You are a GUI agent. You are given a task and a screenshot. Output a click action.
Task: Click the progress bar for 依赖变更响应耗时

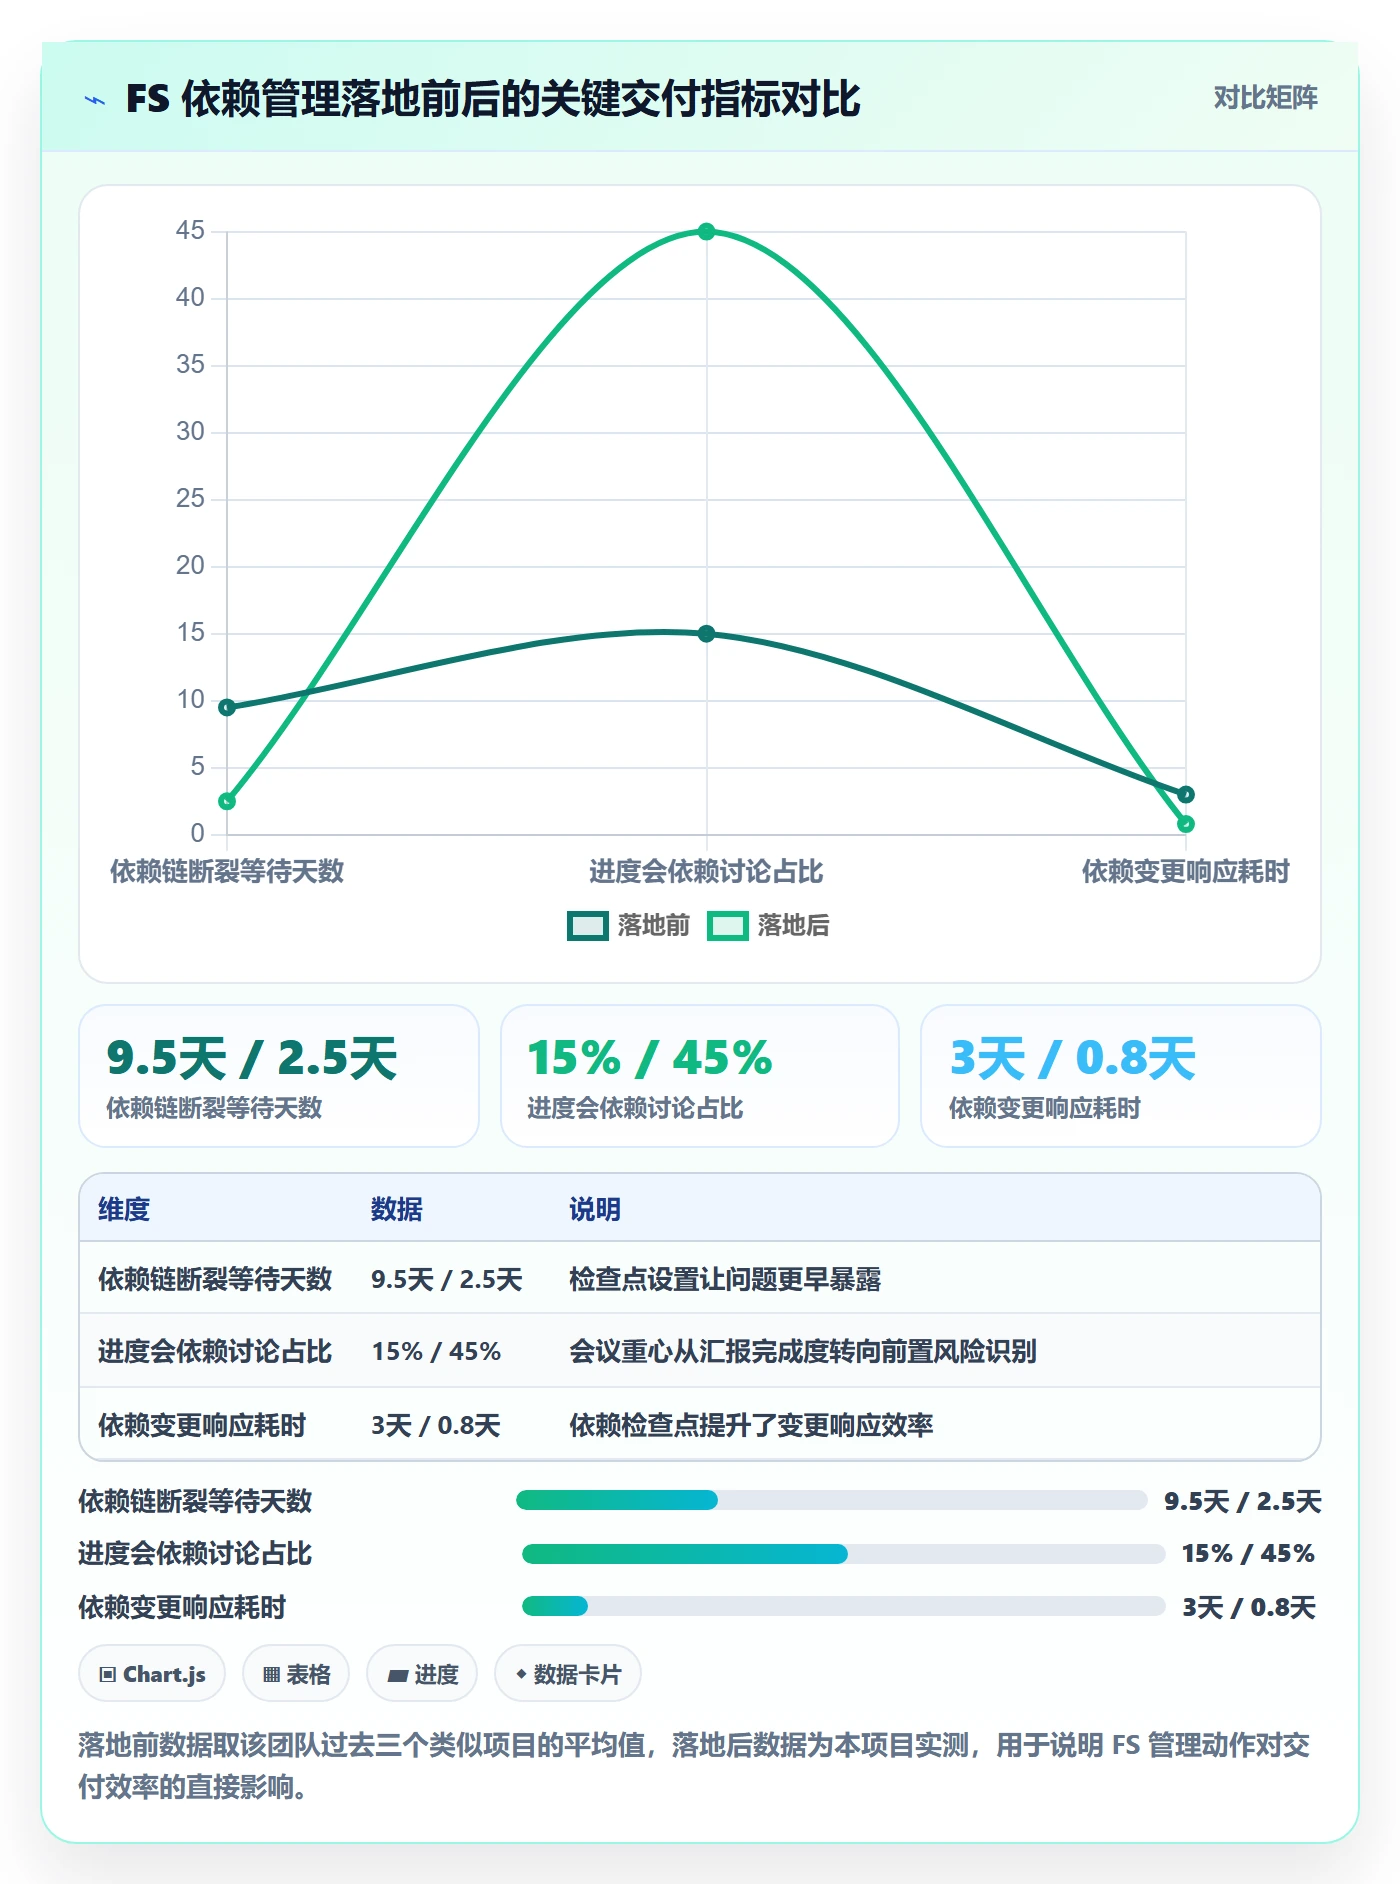pos(843,1607)
